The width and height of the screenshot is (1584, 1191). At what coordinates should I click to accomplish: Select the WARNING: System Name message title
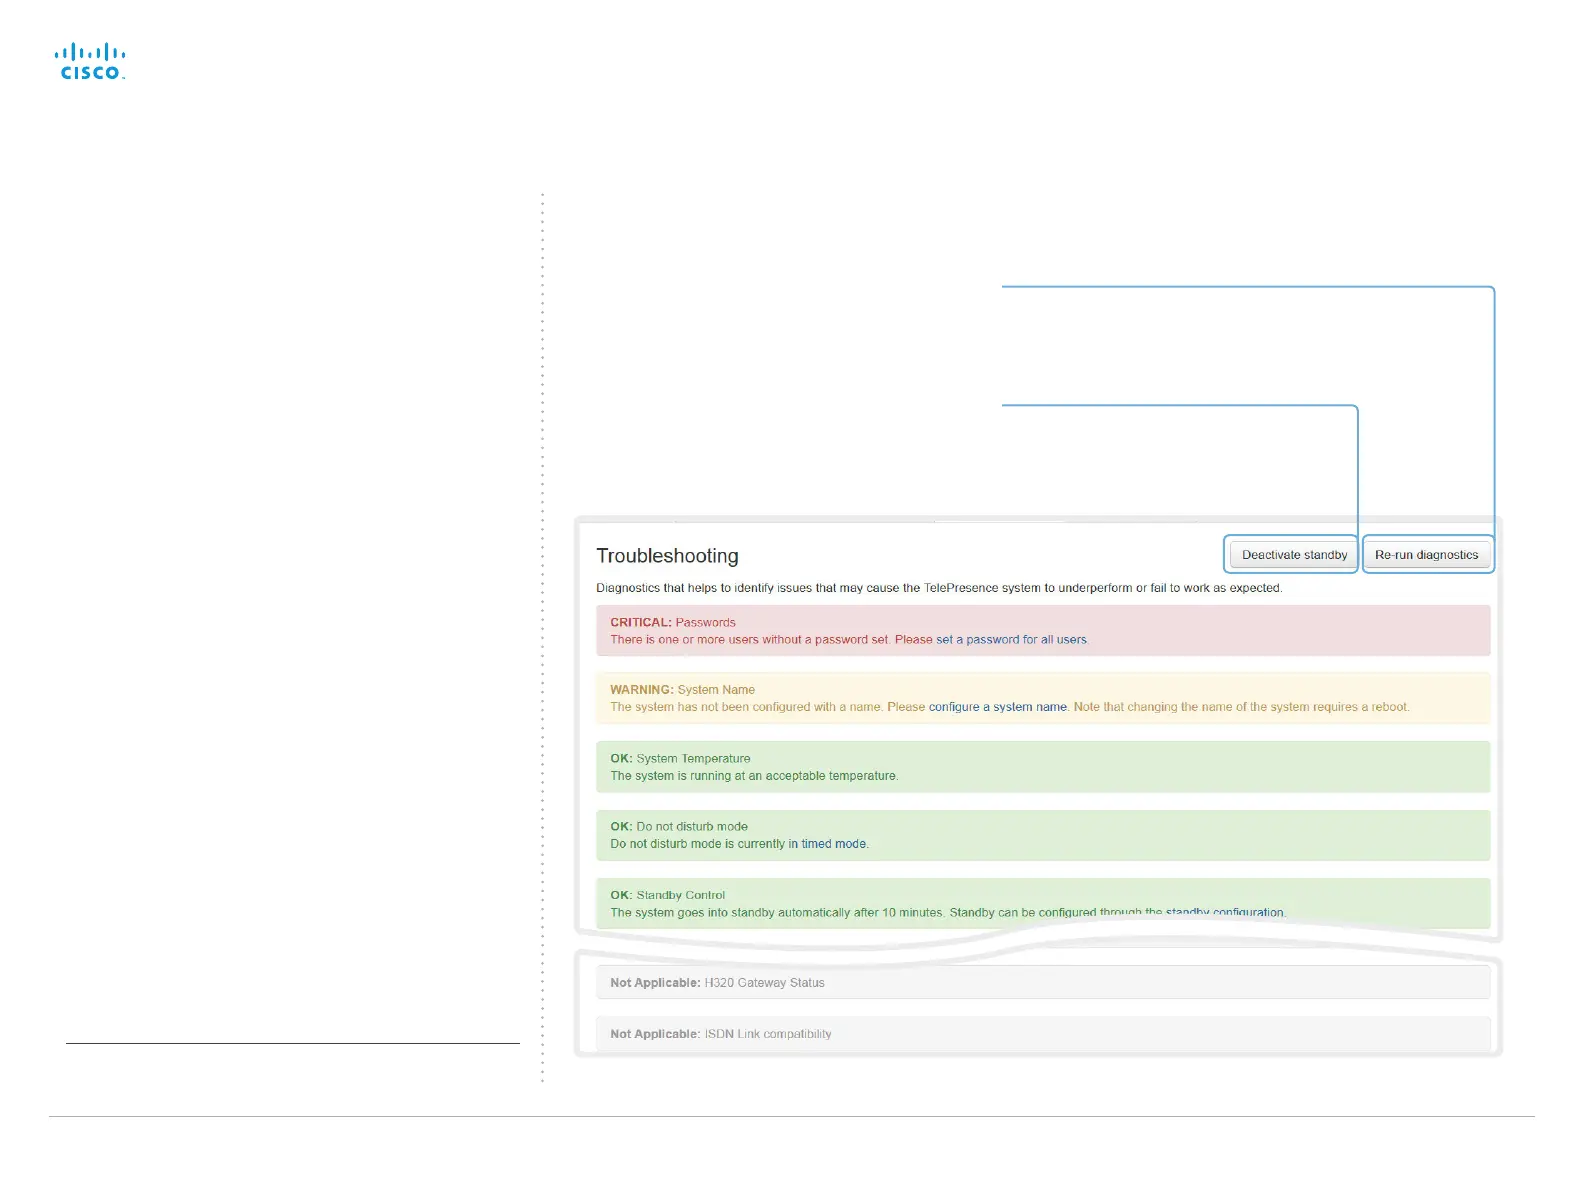tap(682, 690)
